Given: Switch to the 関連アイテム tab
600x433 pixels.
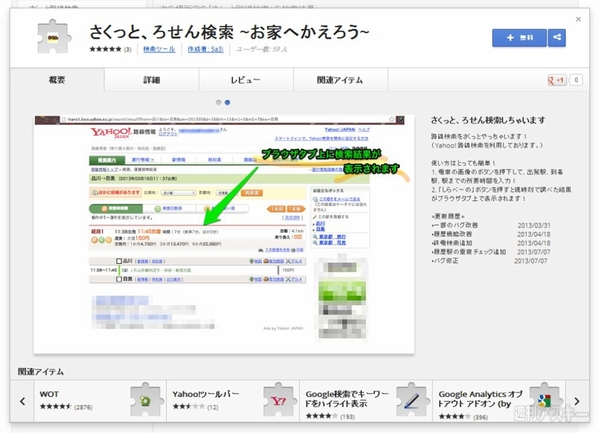Looking at the screenshot, I should coord(340,80).
